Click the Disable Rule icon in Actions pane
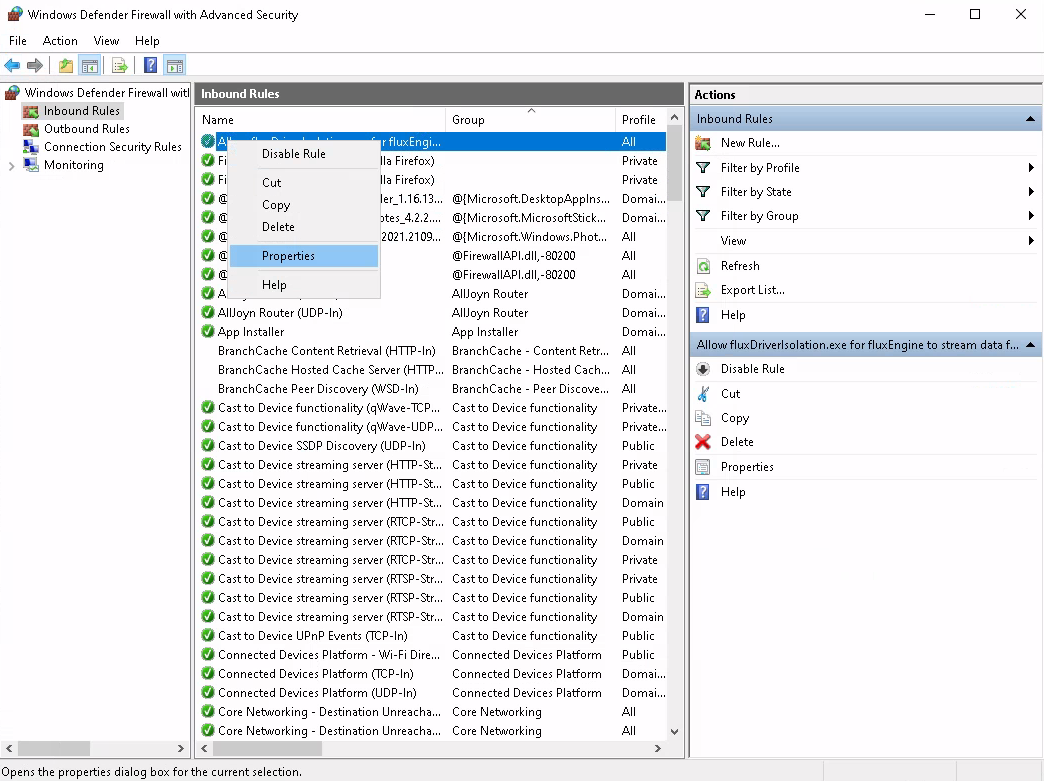The height and width of the screenshot is (781, 1044). coord(702,369)
